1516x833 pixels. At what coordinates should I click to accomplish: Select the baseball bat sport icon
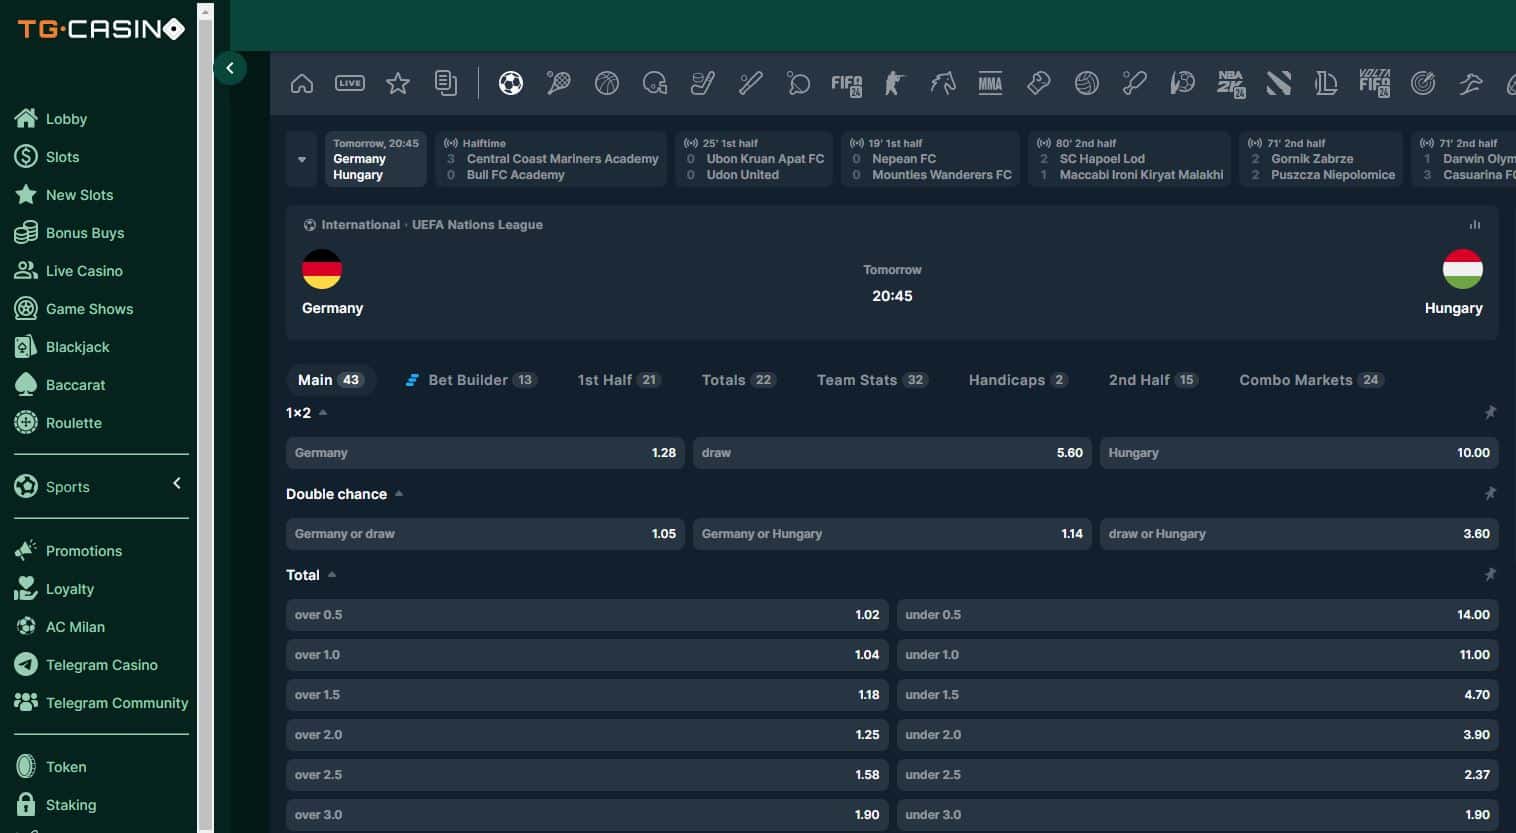[x=751, y=84]
